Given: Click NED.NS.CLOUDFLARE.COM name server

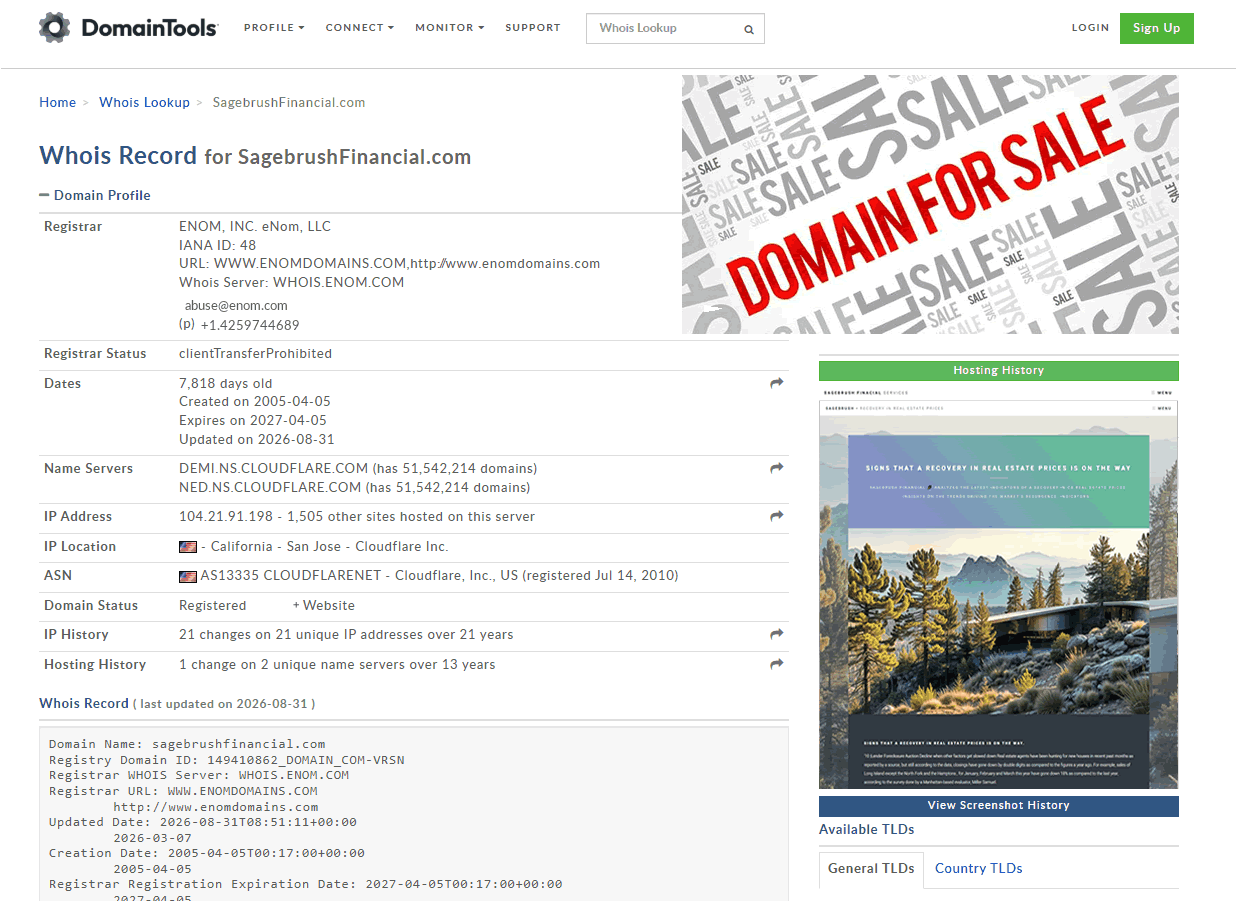Looking at the screenshot, I should 270,488.
